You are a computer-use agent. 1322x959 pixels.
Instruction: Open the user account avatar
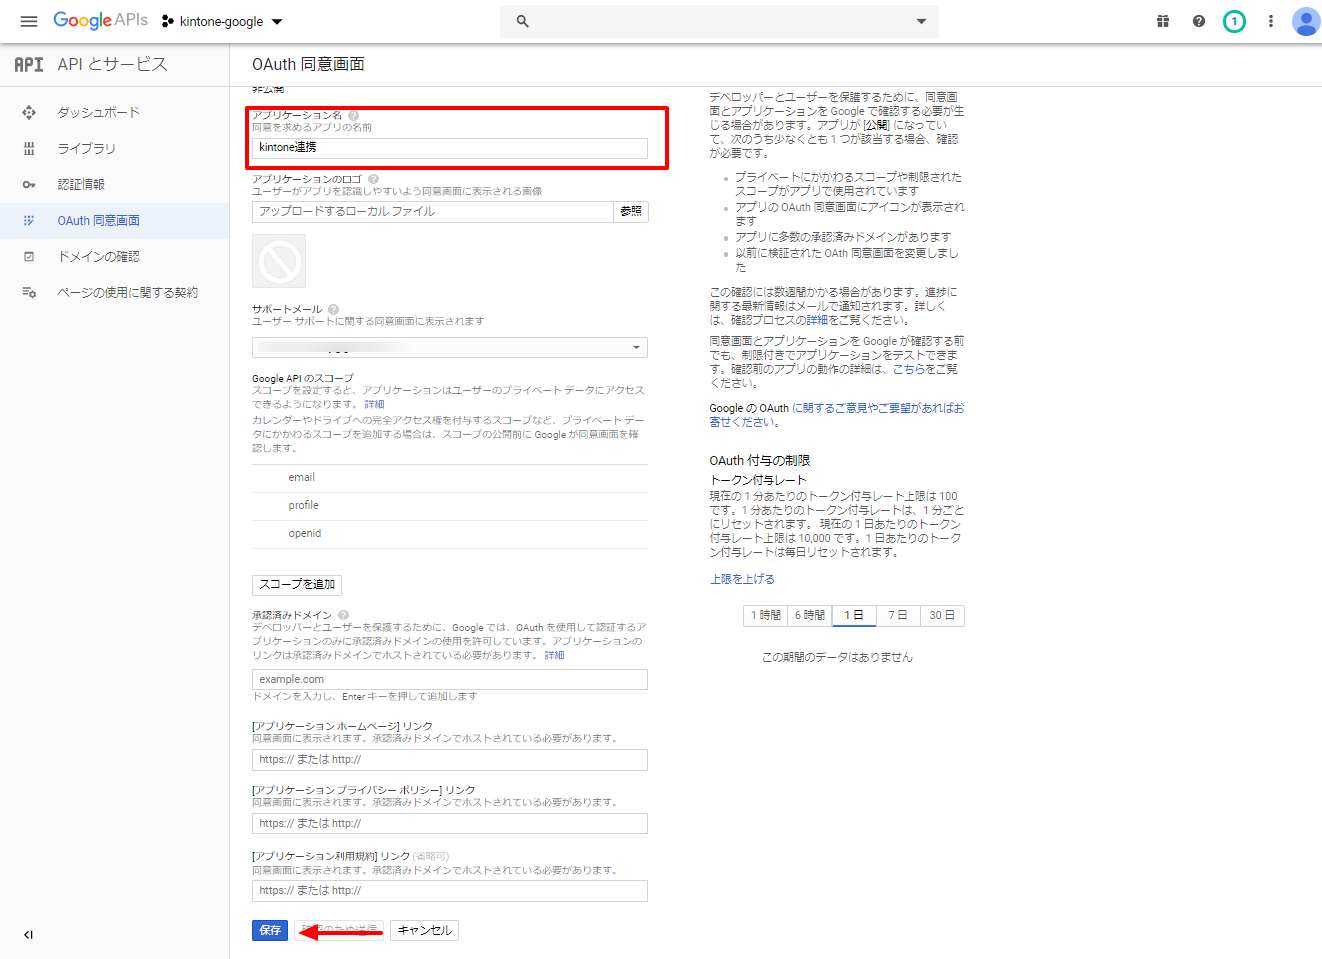coord(1306,21)
